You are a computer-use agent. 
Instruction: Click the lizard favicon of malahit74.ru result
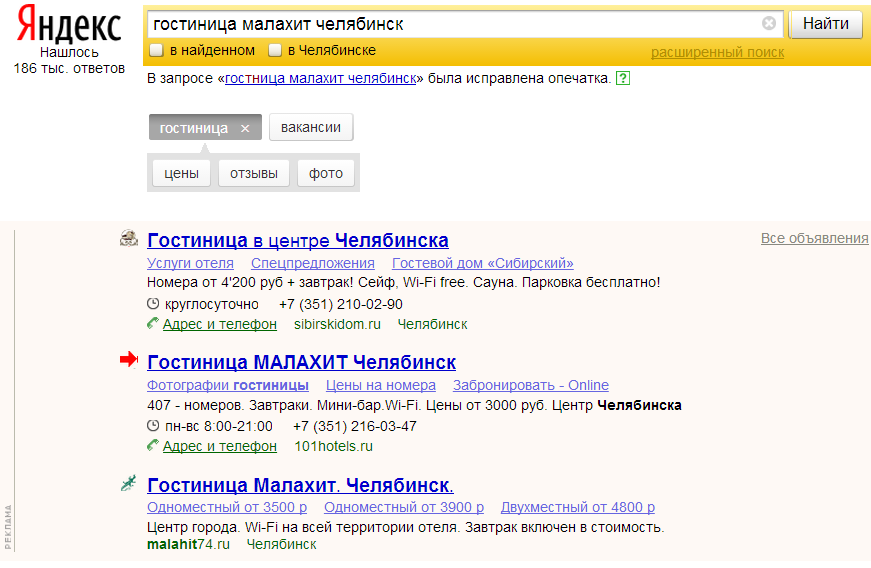[129, 484]
